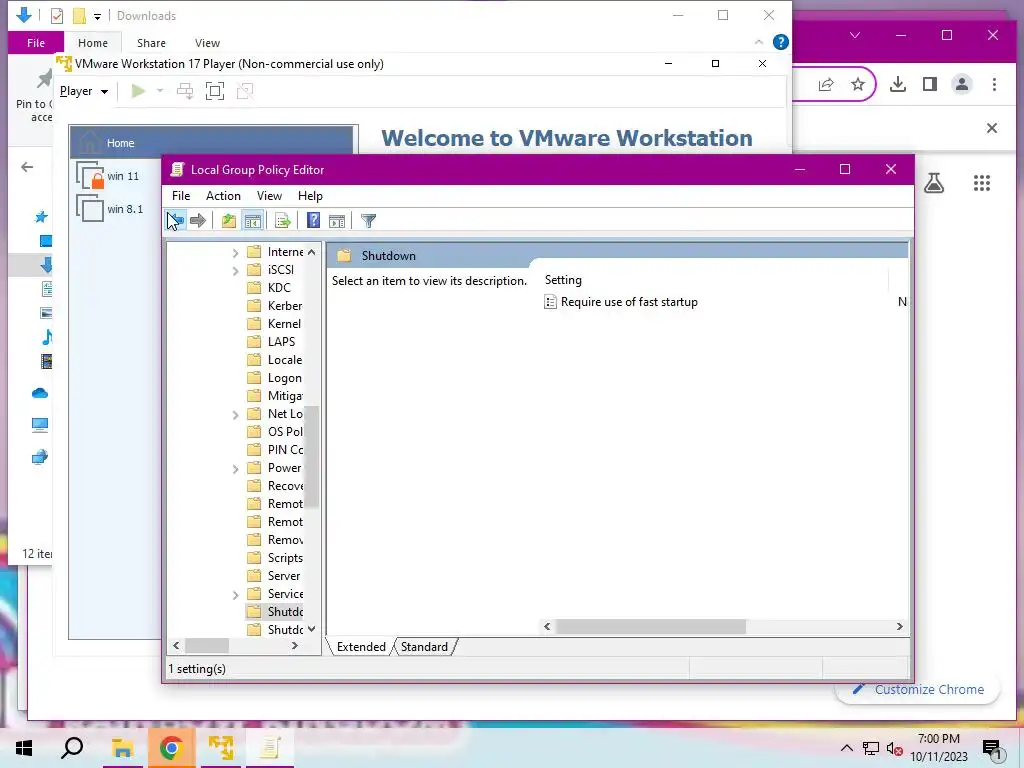Image resolution: width=1024 pixels, height=768 pixels.
Task: Open the Share ribbon tab in Downloads
Action: pos(152,43)
